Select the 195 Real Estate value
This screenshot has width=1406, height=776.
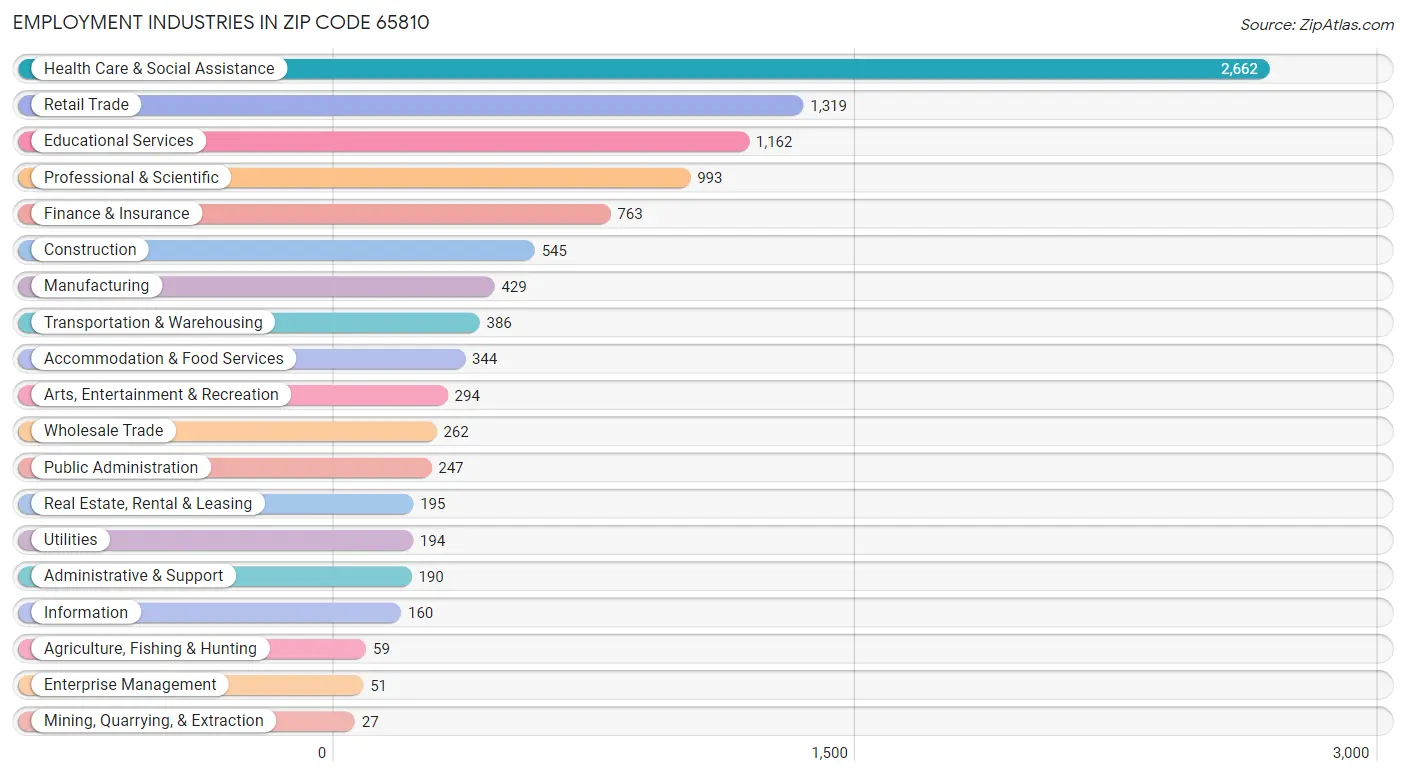click(433, 504)
